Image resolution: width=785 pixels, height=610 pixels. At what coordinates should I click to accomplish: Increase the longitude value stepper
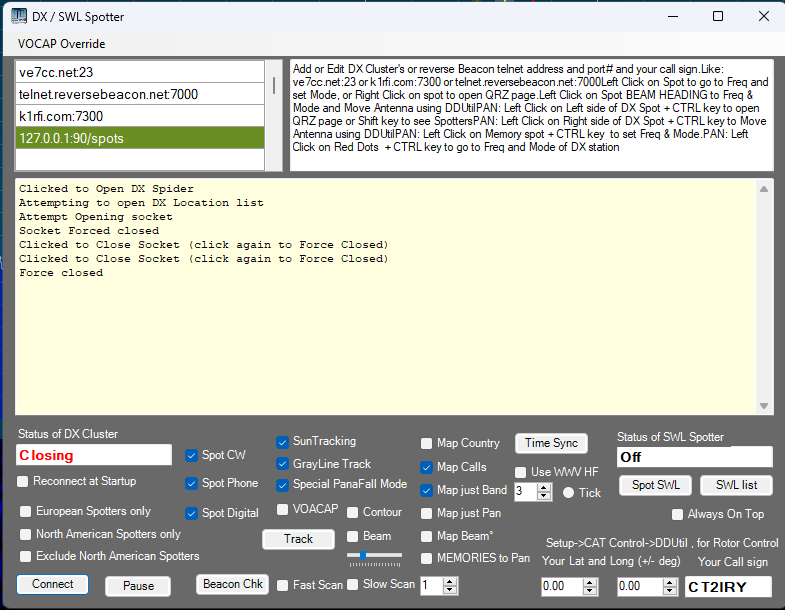click(670, 582)
